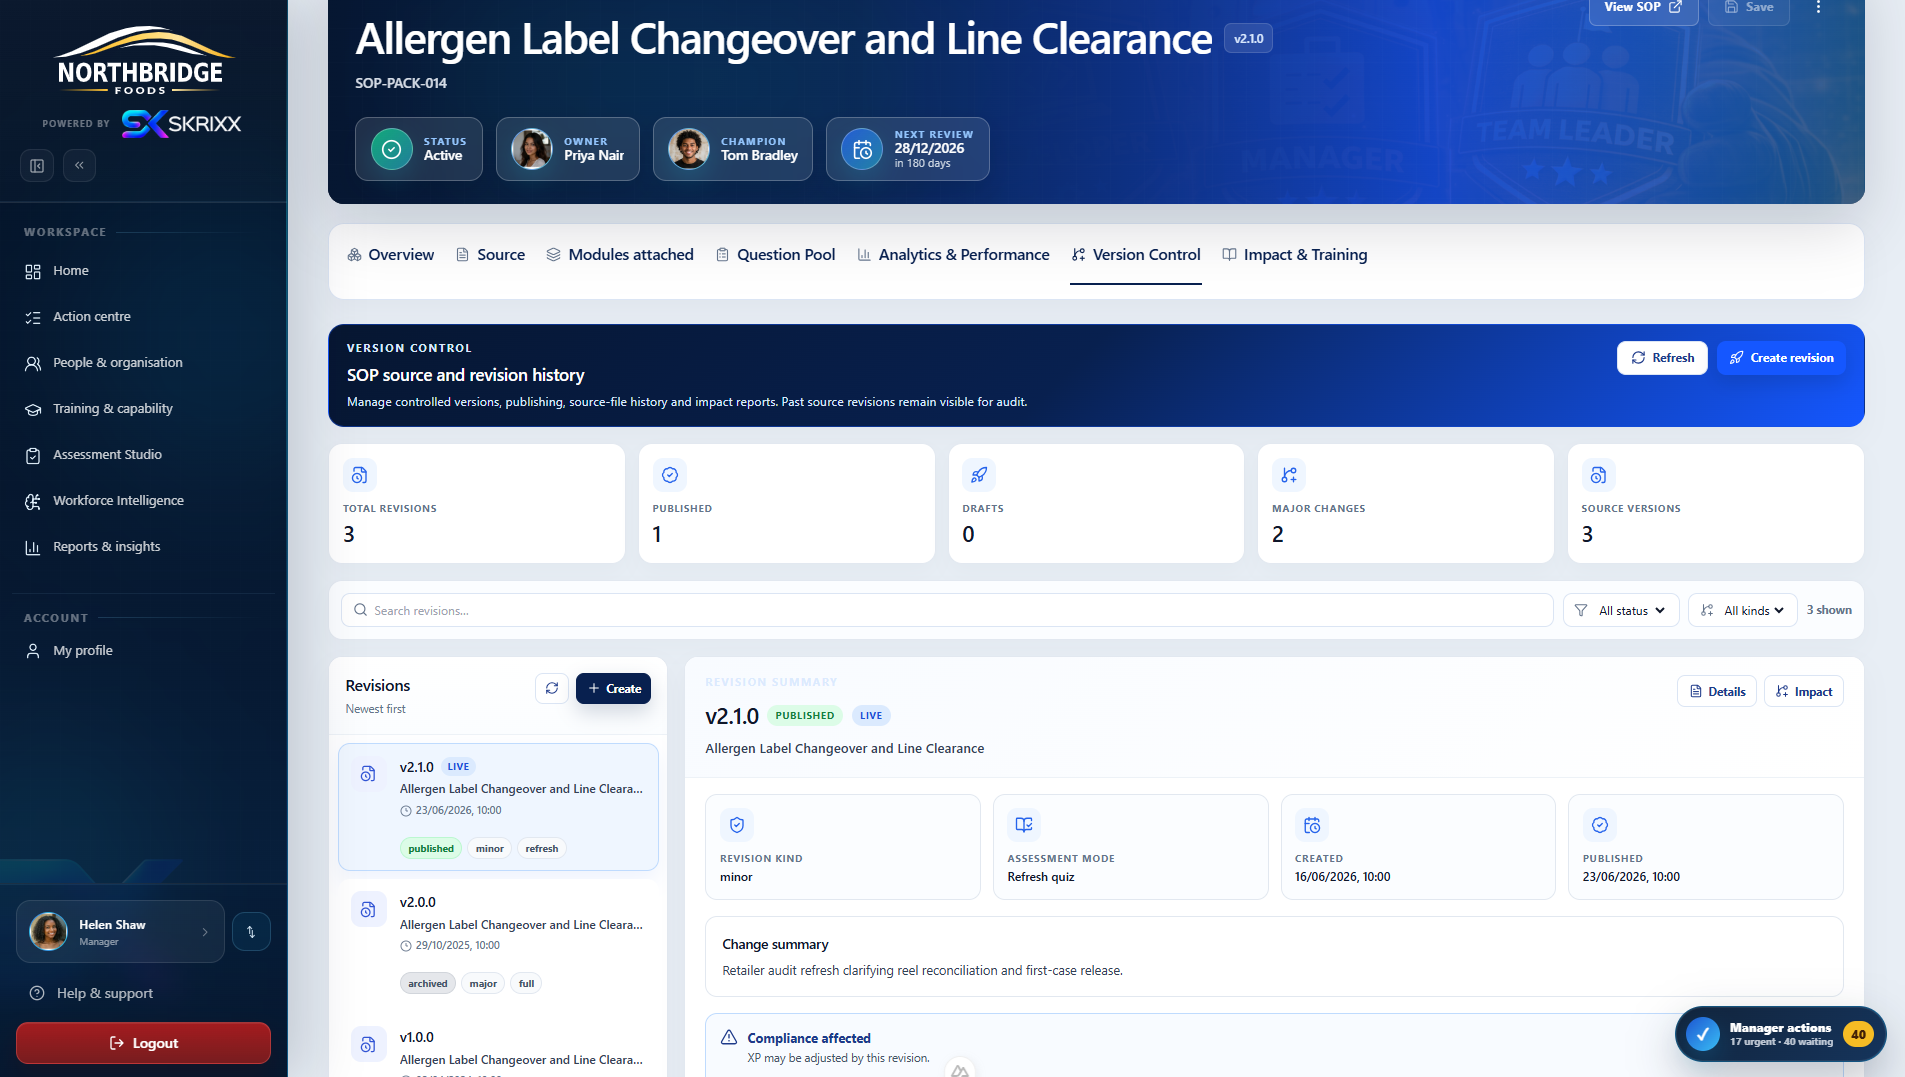Image resolution: width=1905 pixels, height=1077 pixels.
Task: Click Next Review calendar icon
Action: coord(862,150)
